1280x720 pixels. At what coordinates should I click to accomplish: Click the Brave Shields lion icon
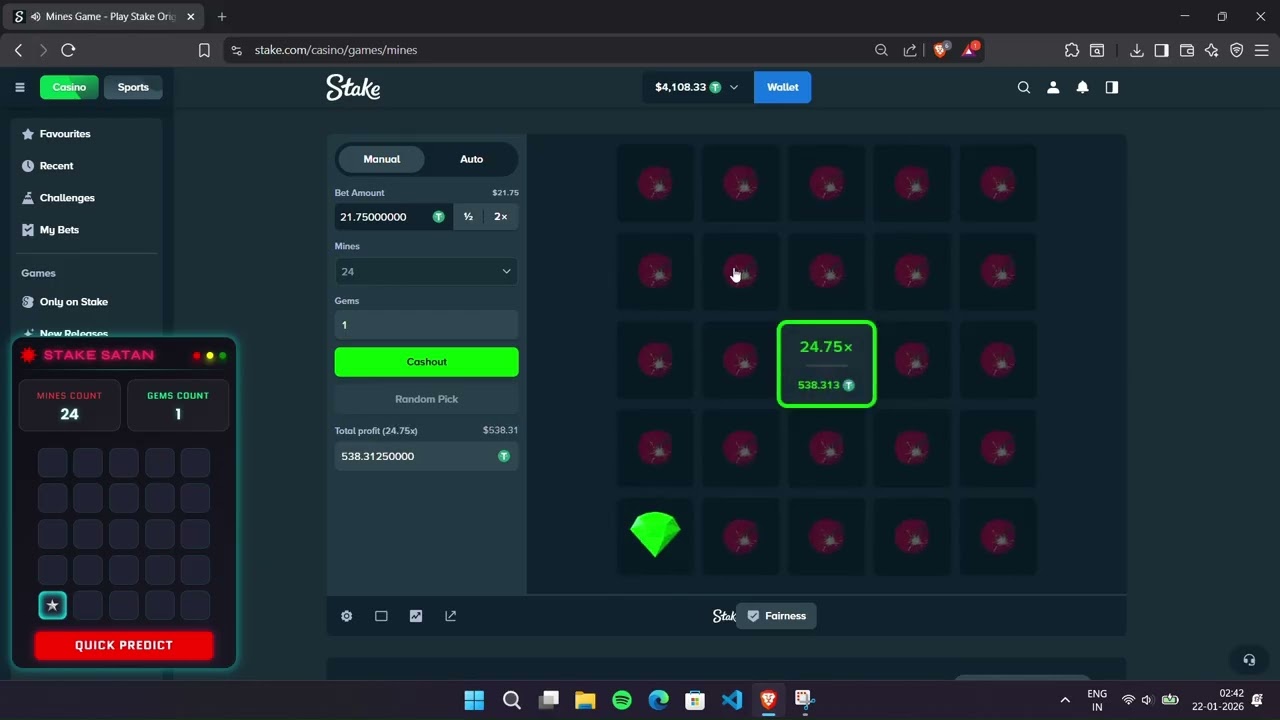(x=940, y=49)
